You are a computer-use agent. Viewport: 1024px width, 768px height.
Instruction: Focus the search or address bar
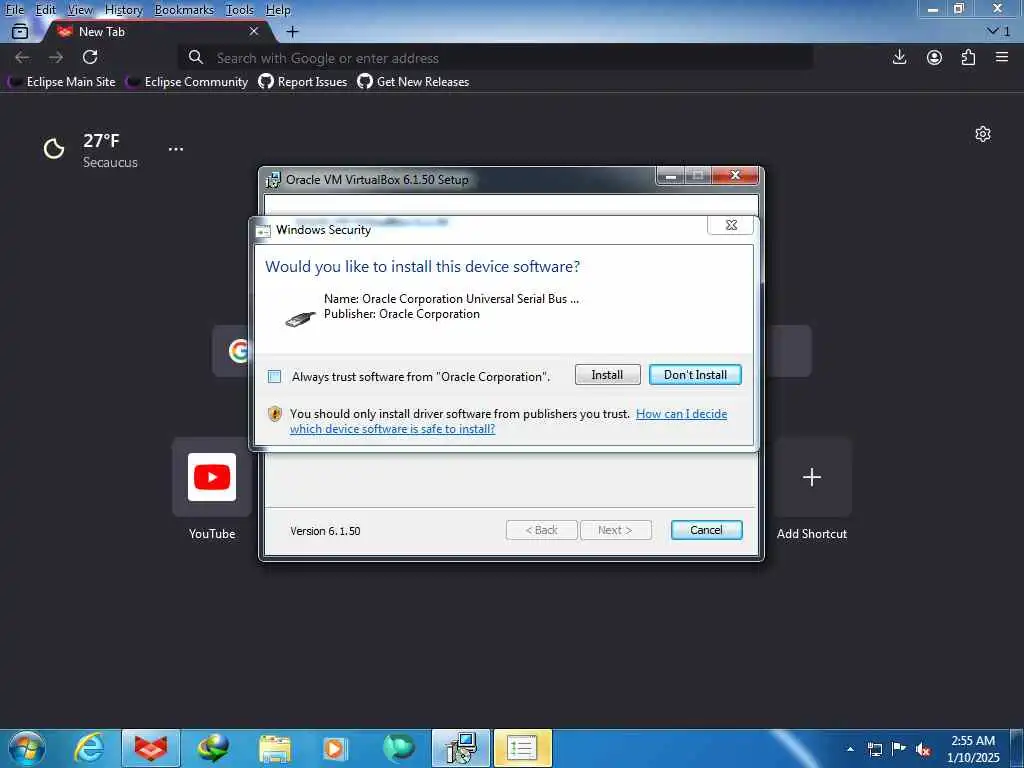click(496, 57)
